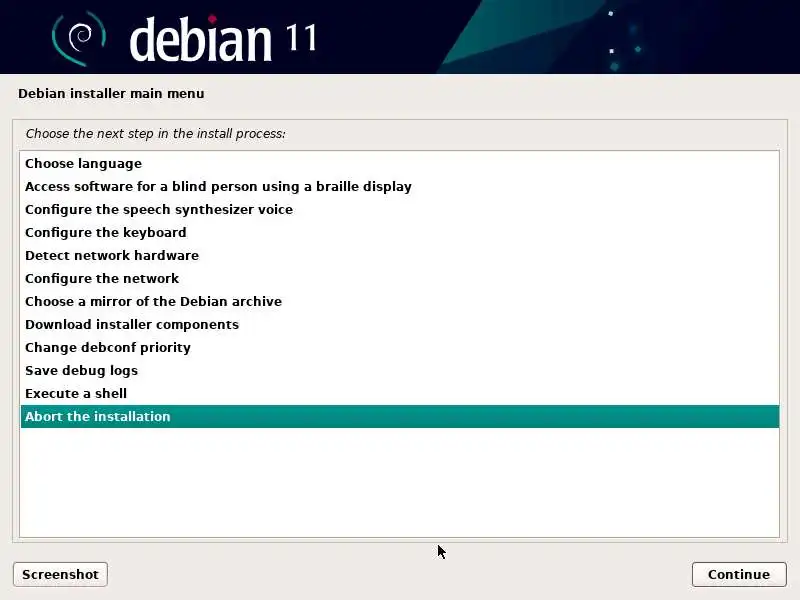This screenshot has width=800, height=600.
Task: Choose a mirror of the Debian archive
Action: click(x=400, y=302)
